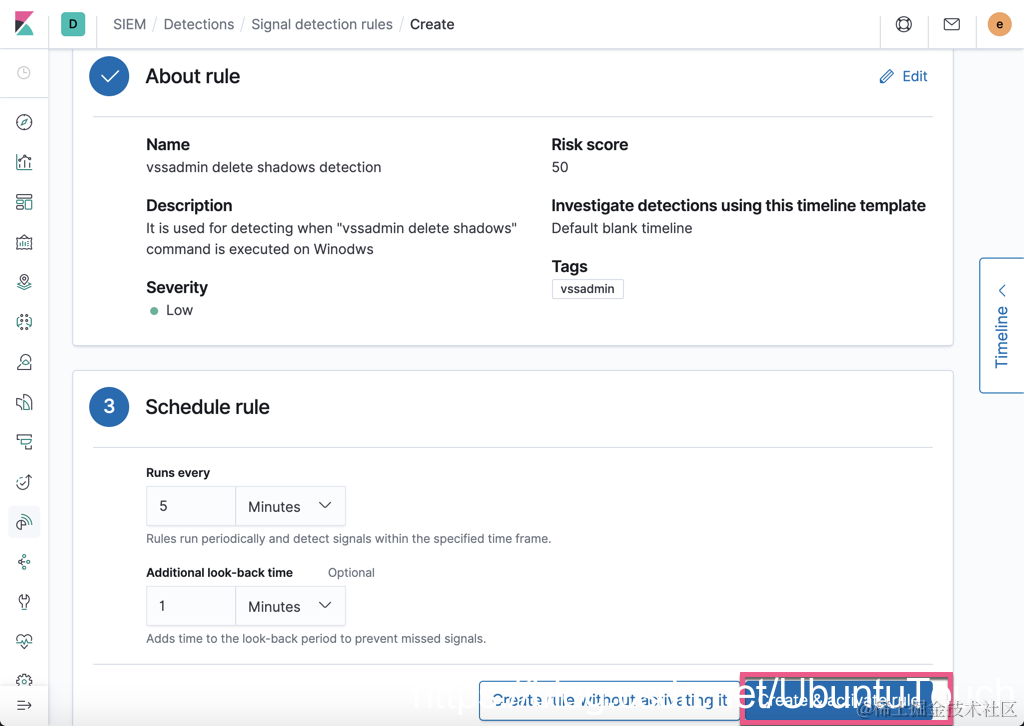Viewport: 1024px width, 726px height.
Task: Navigate to Detections breadcrumb
Action: [x=199, y=24]
